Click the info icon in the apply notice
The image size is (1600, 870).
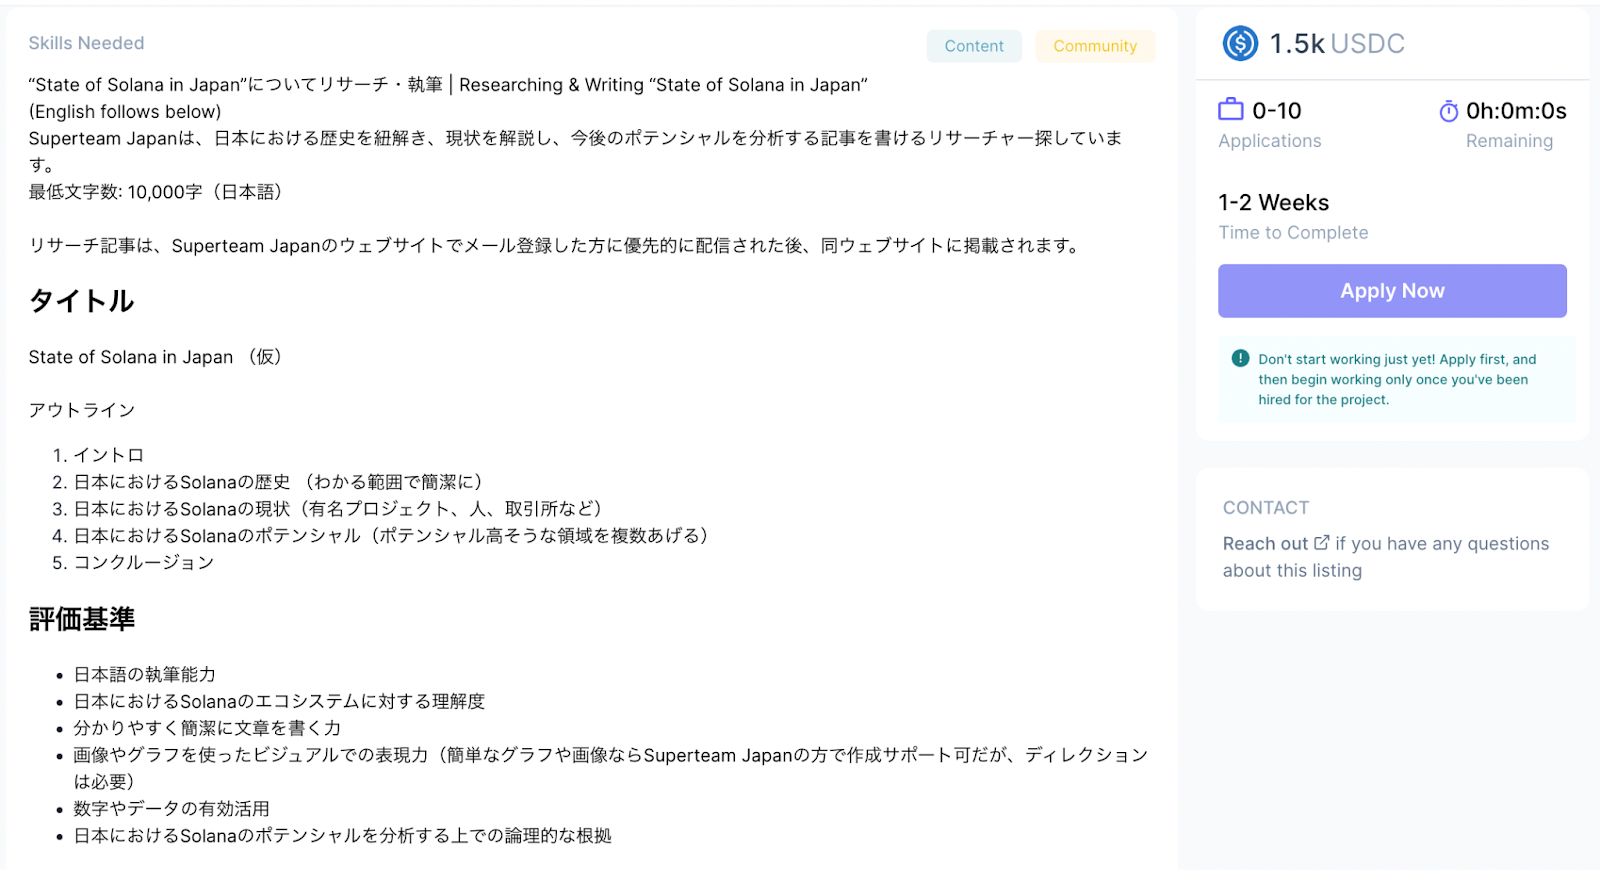pos(1240,358)
